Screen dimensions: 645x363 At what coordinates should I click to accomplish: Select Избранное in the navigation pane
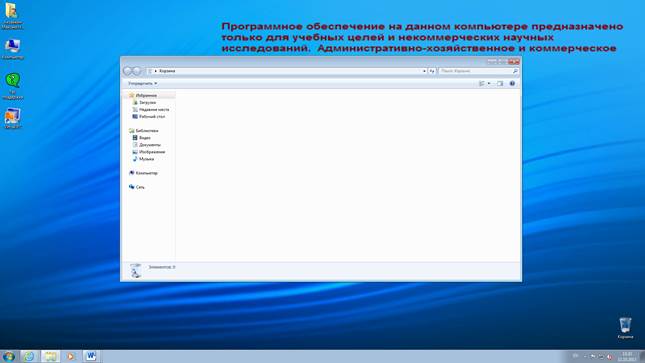pyautogui.click(x=146, y=95)
